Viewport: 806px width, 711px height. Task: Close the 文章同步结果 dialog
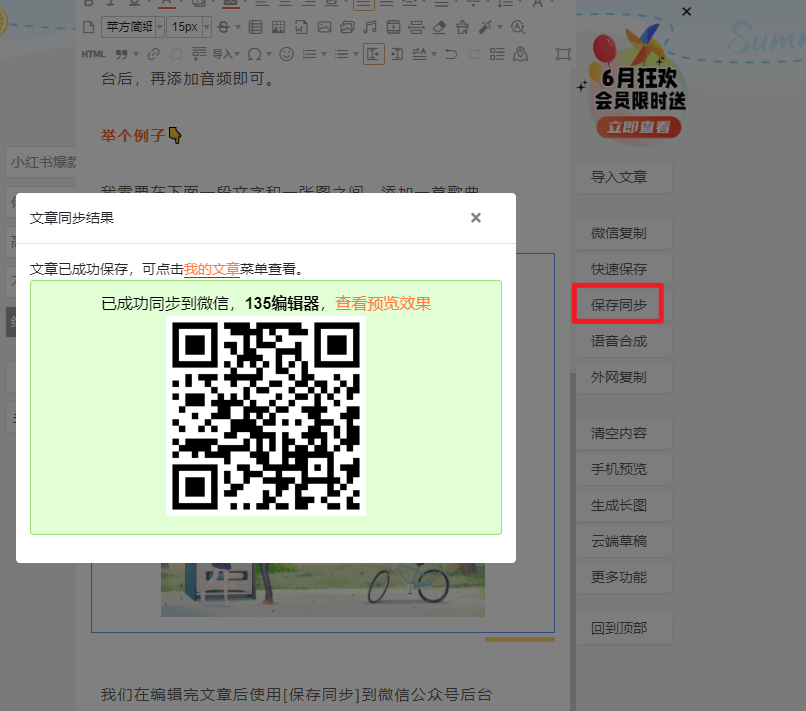coord(476,218)
